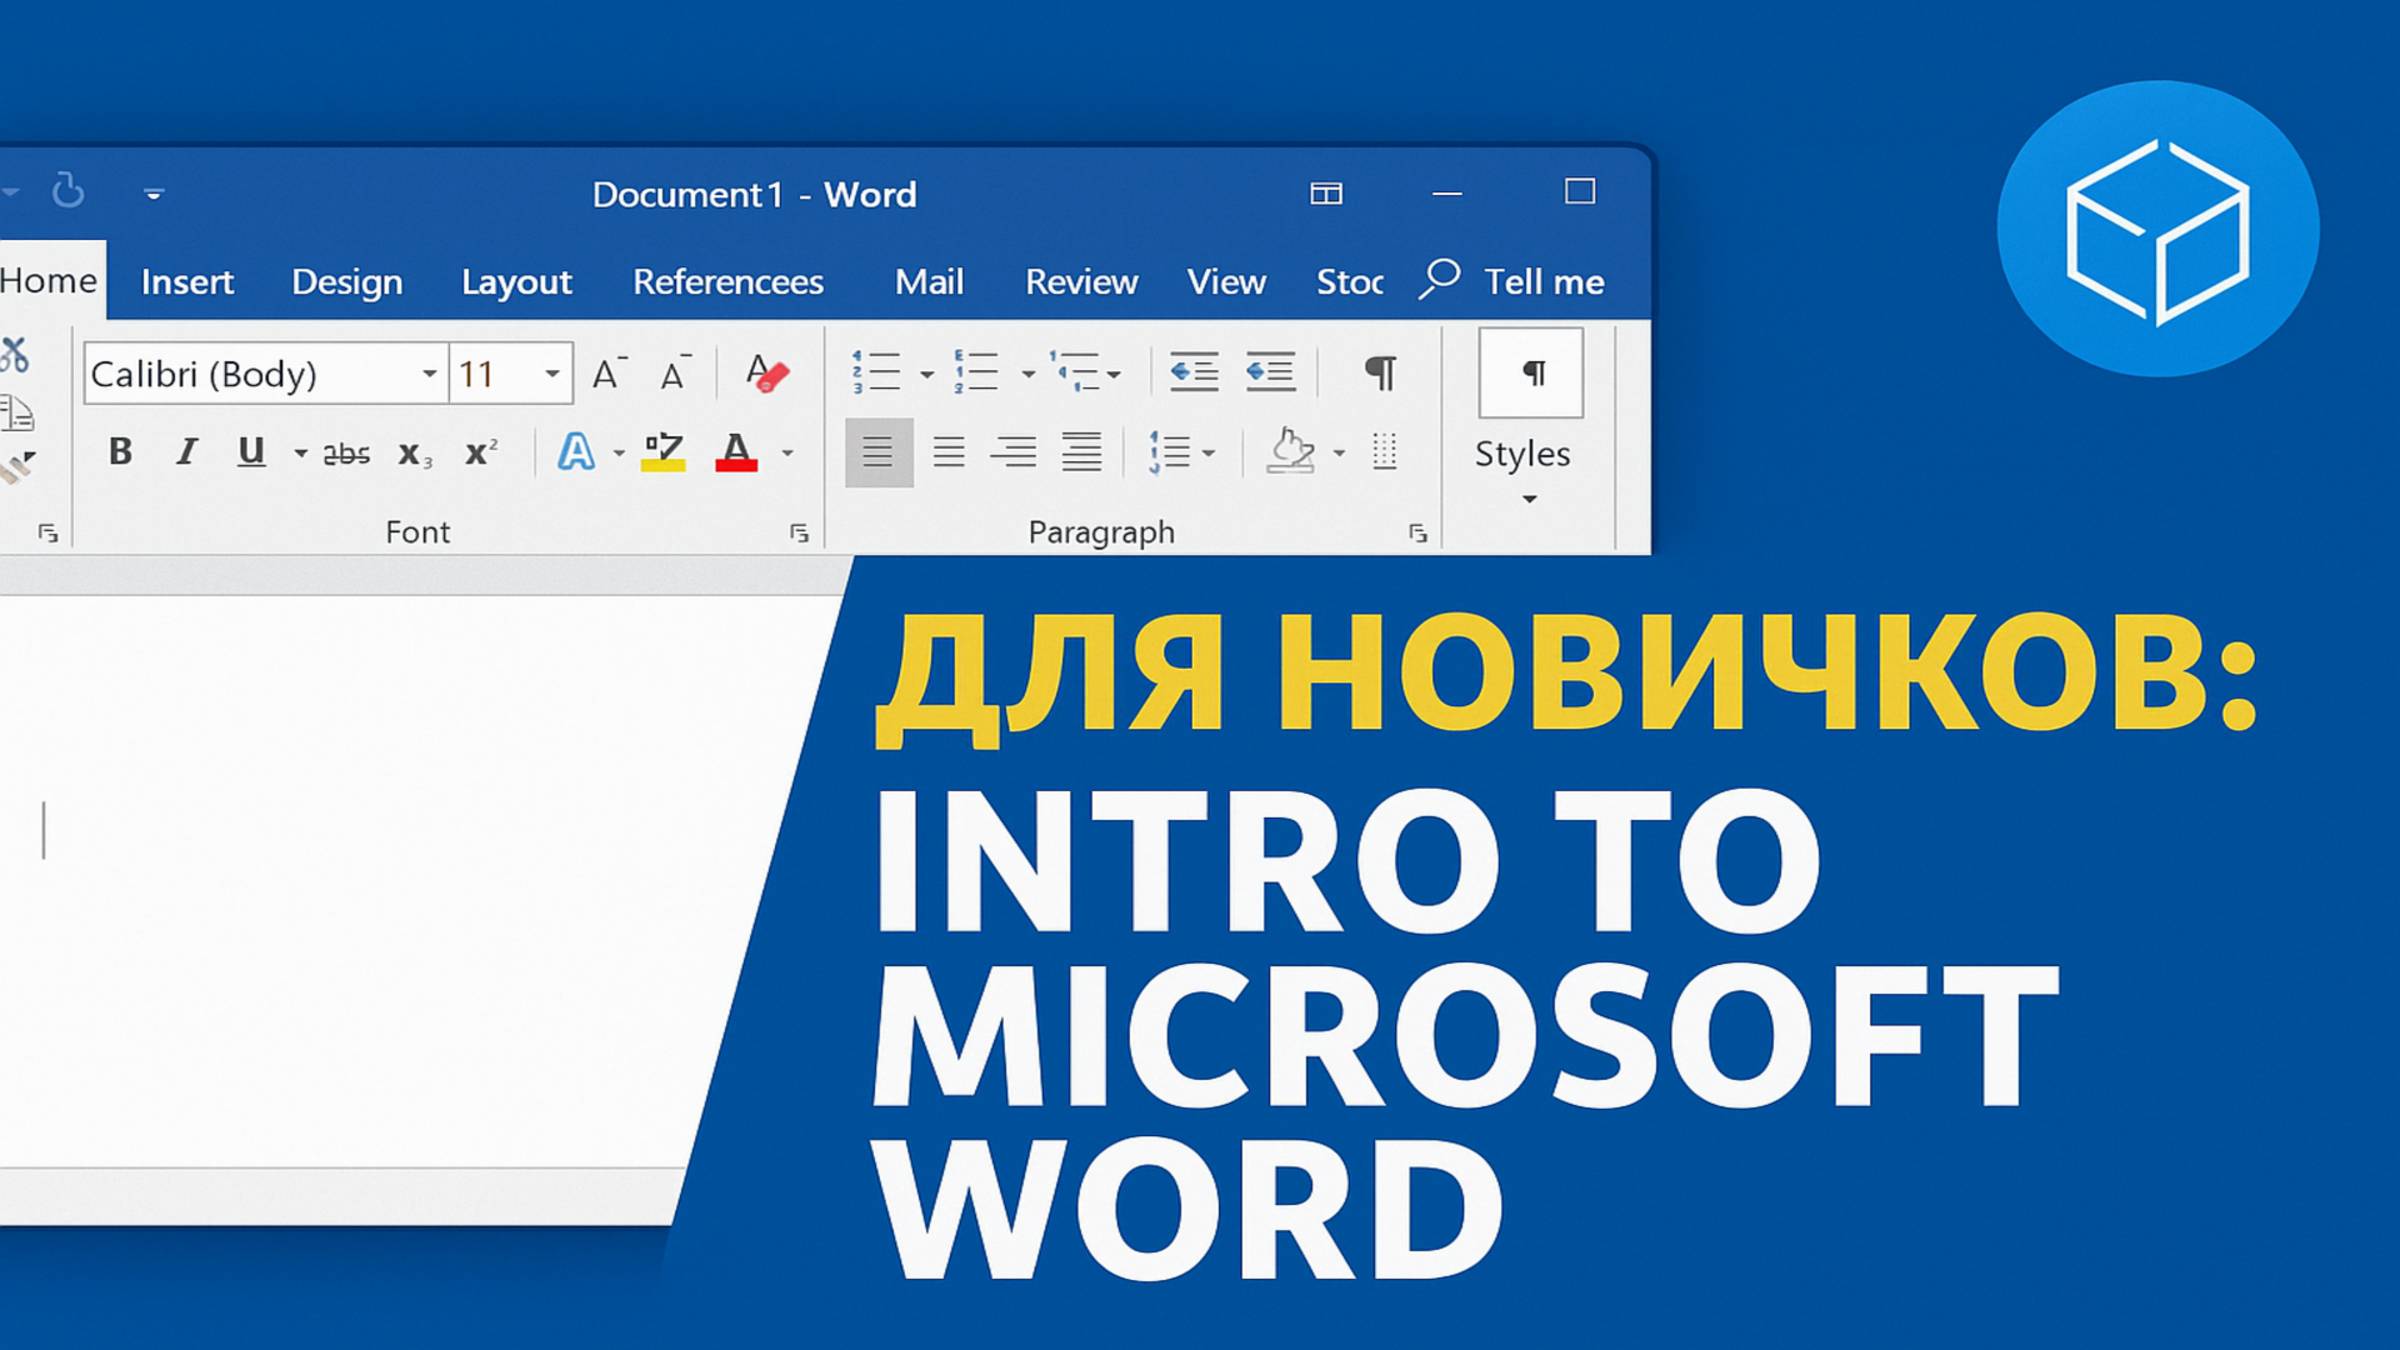This screenshot has height=1350, width=2400.
Task: Click the Increase Indent icon
Action: pyautogui.click(x=1270, y=373)
